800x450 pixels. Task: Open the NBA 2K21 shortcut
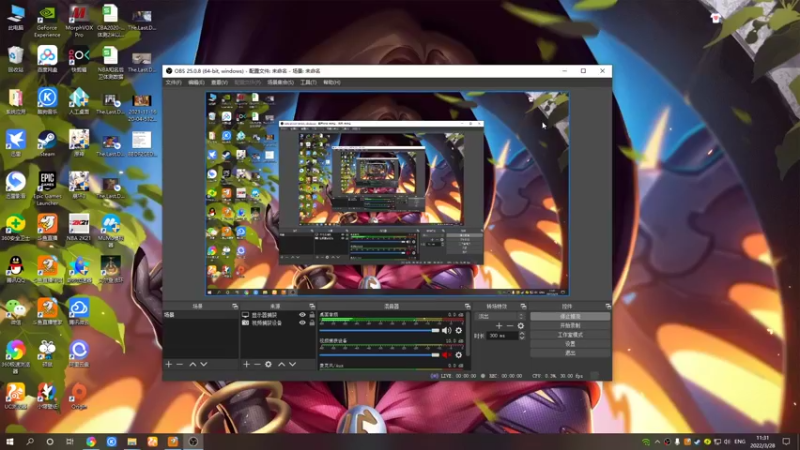(79, 228)
